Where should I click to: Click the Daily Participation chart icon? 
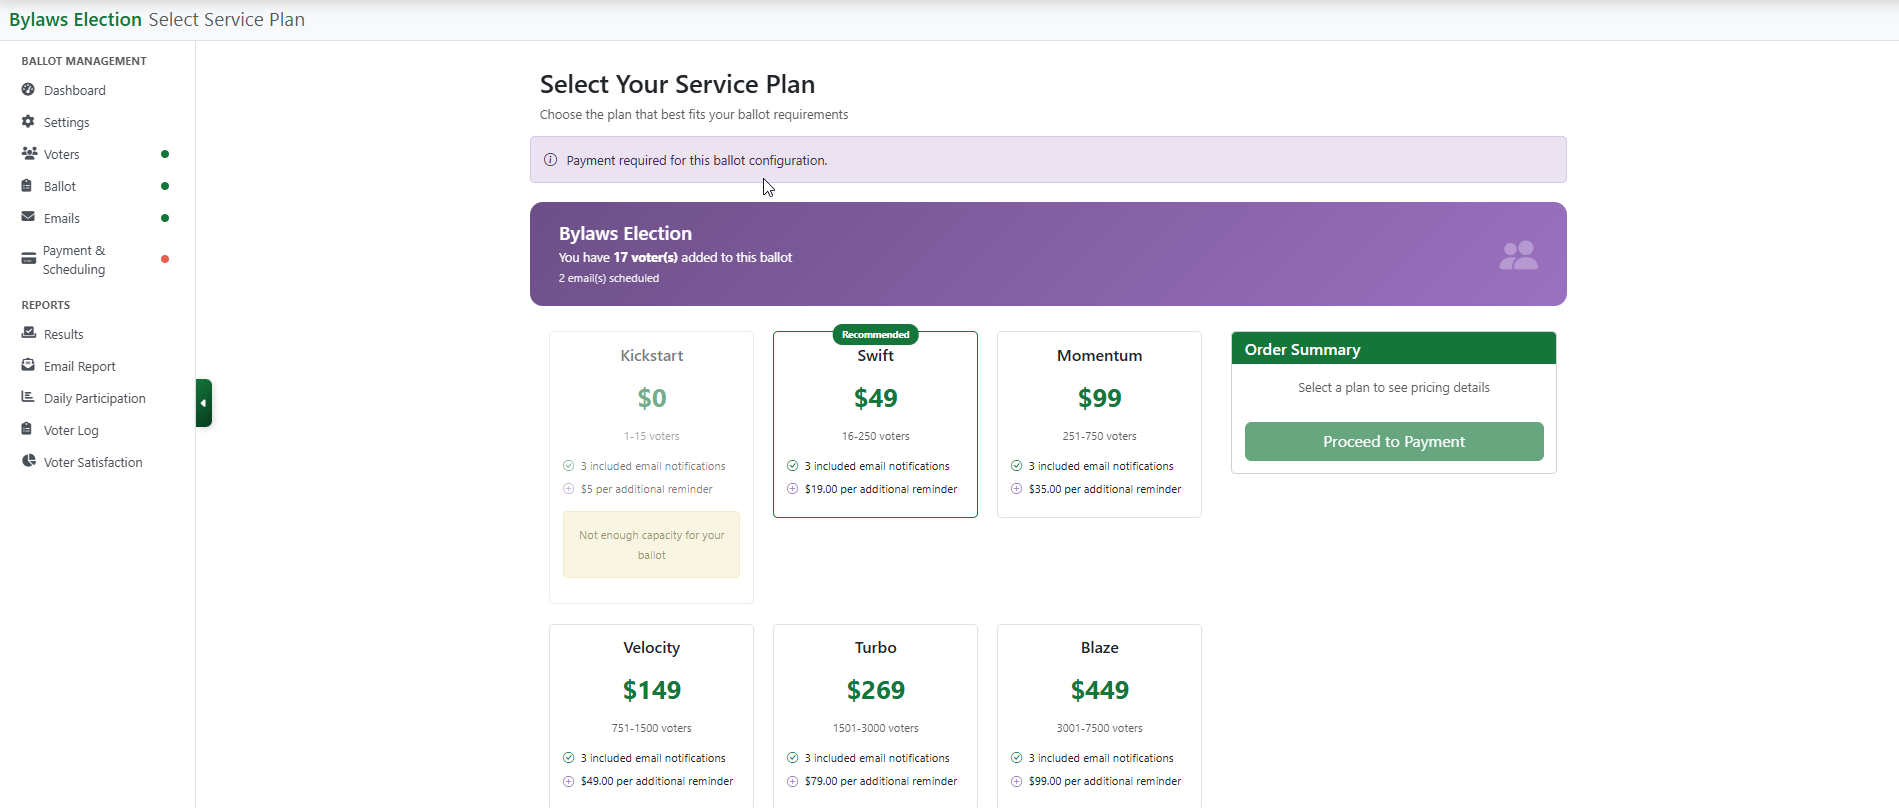(x=28, y=397)
